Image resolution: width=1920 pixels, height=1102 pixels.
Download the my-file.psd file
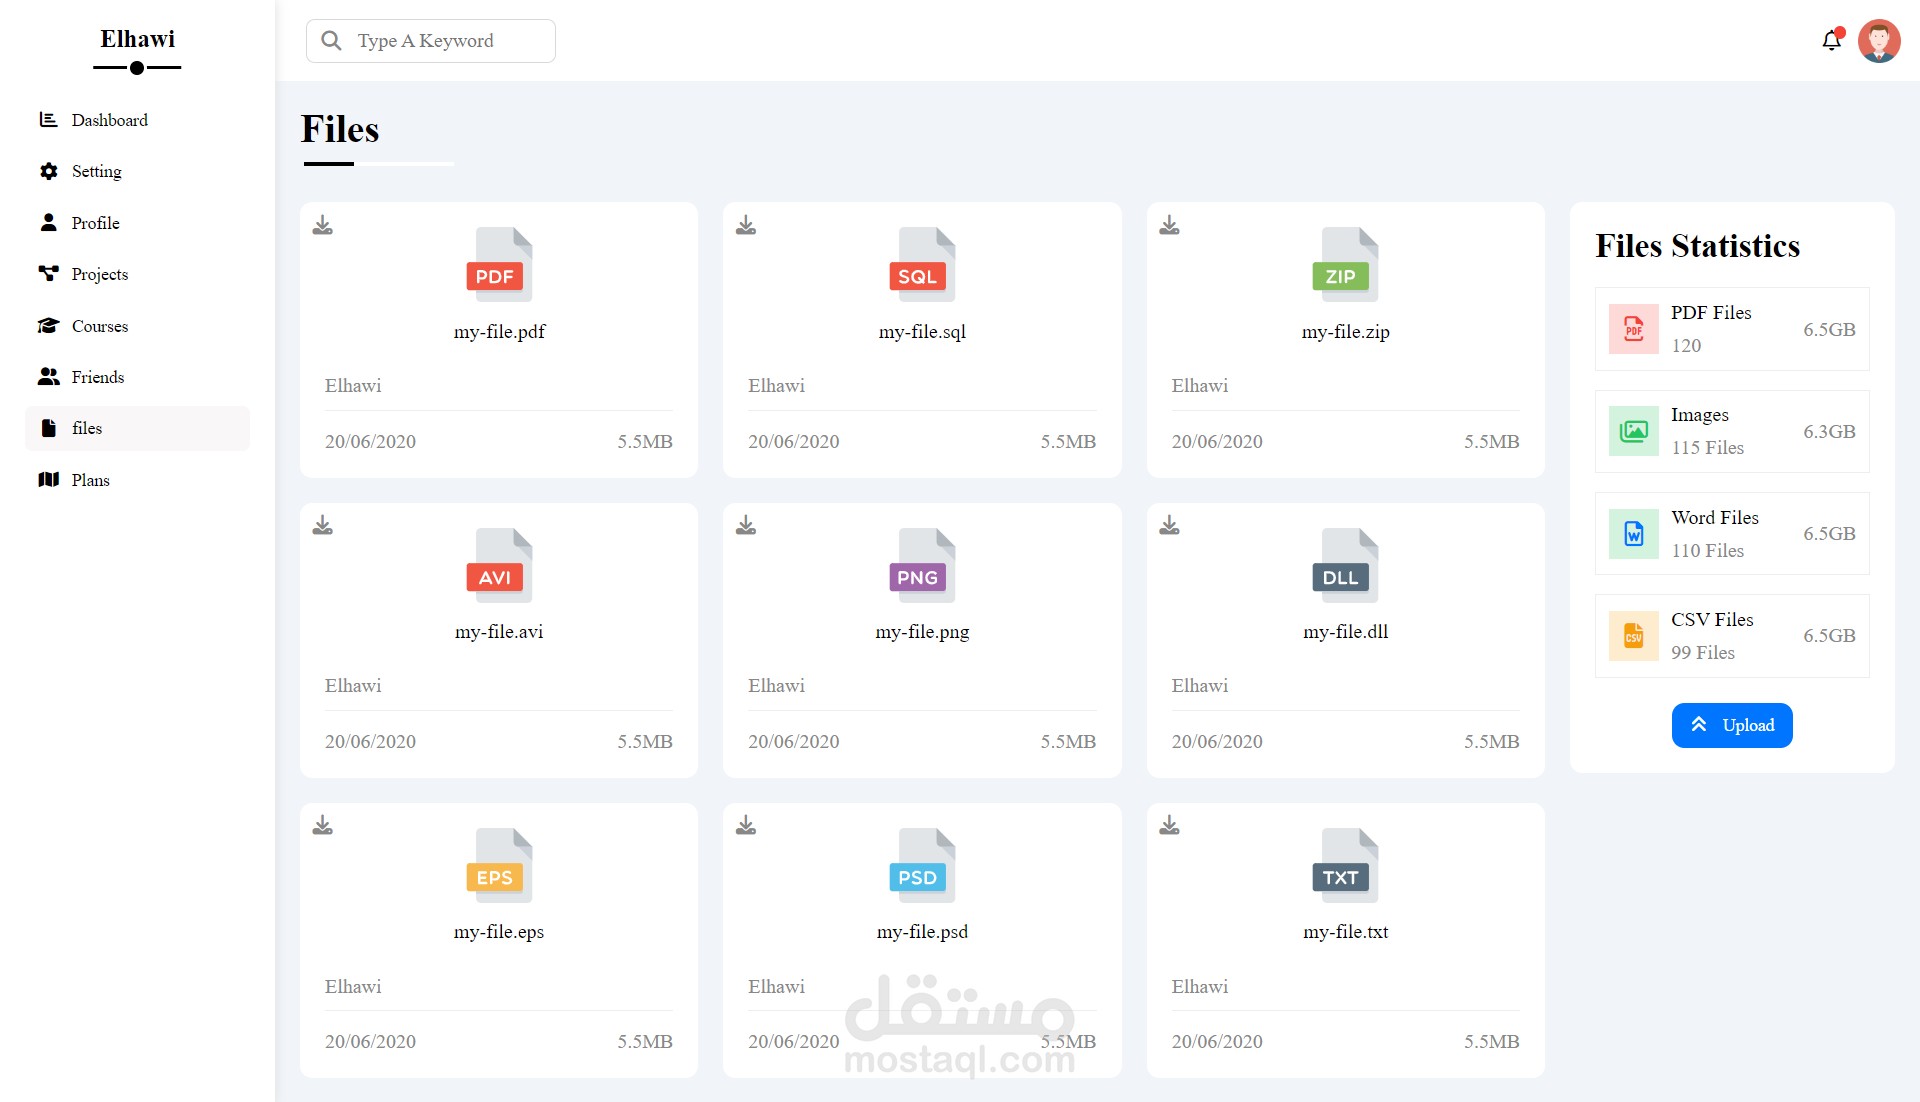tap(746, 825)
